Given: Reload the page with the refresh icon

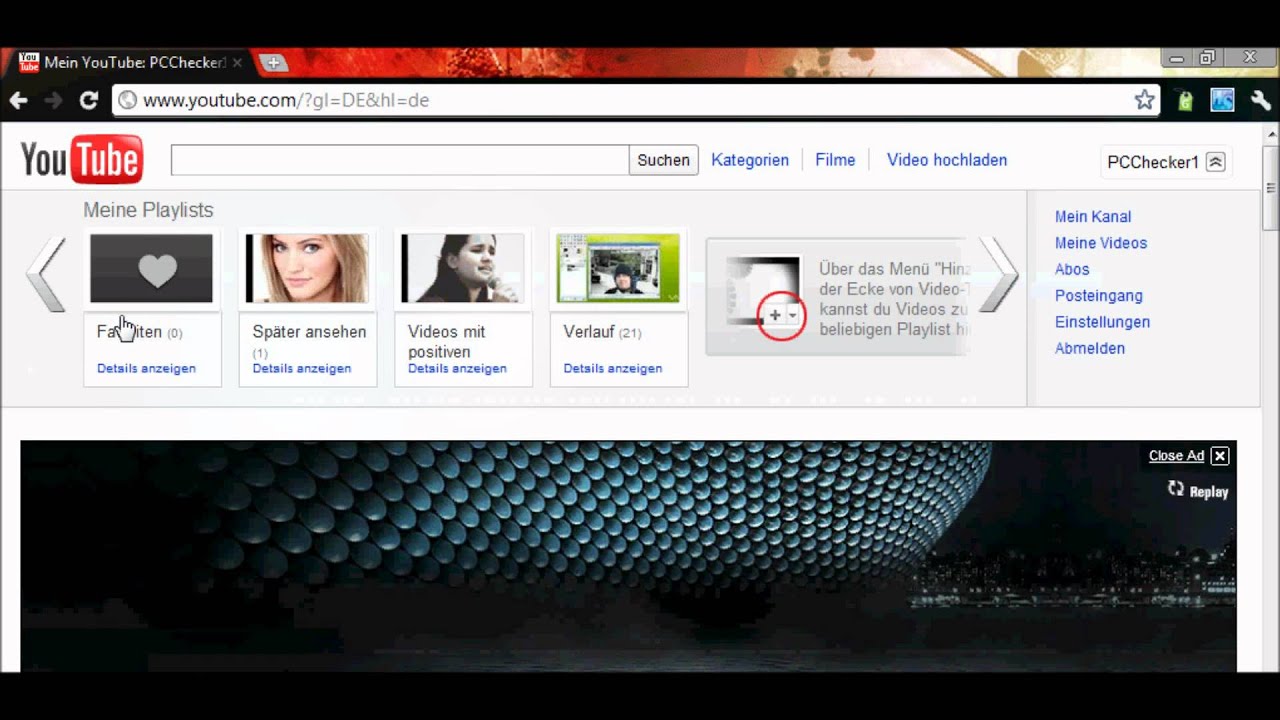Looking at the screenshot, I should [89, 100].
